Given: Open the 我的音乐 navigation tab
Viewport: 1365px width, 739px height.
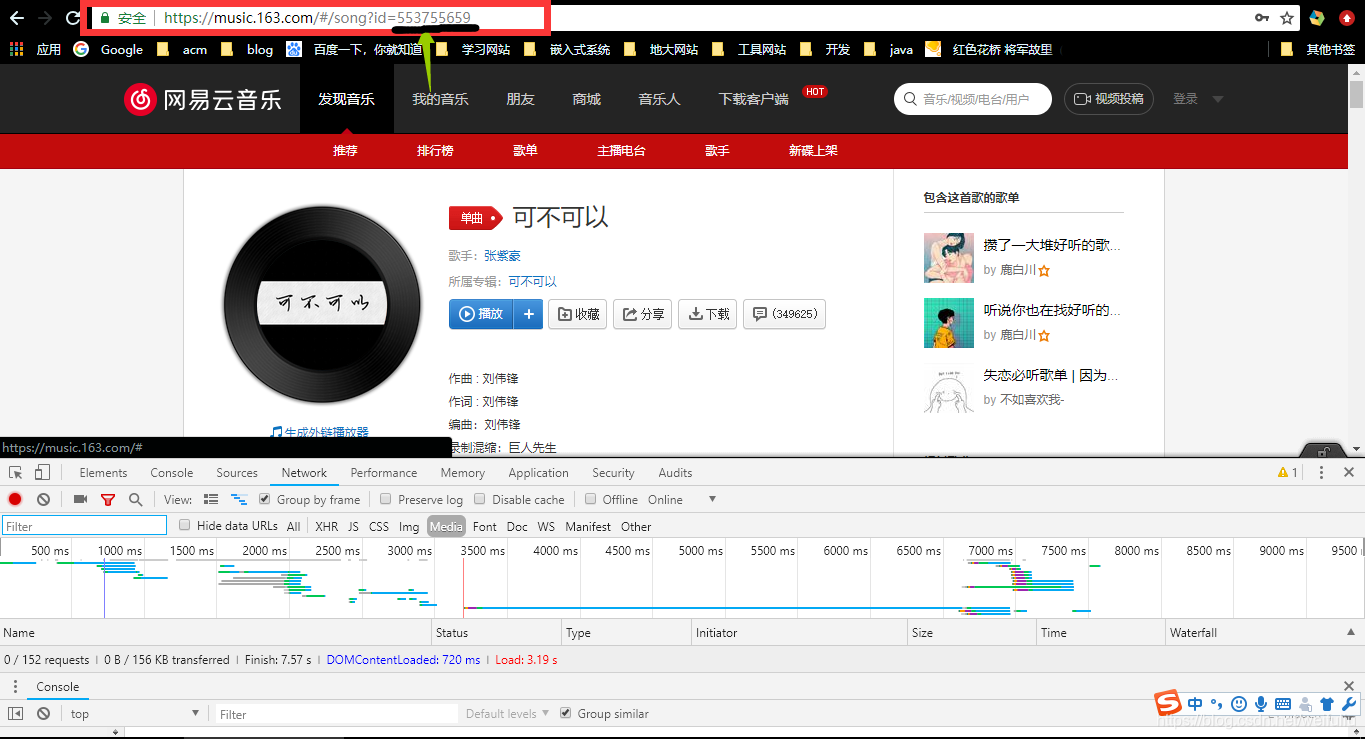Looking at the screenshot, I should [440, 99].
